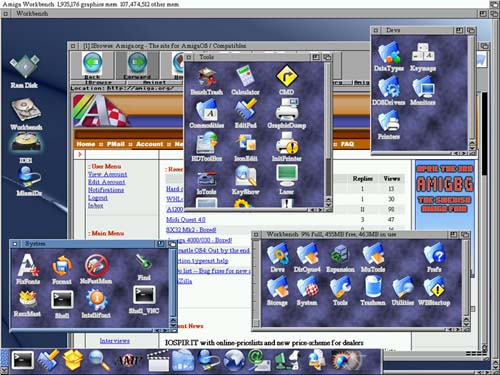Viewport: 500px width, 375px height.
Task: Click Forward button in IBrowse toolbar
Action: pos(137,66)
